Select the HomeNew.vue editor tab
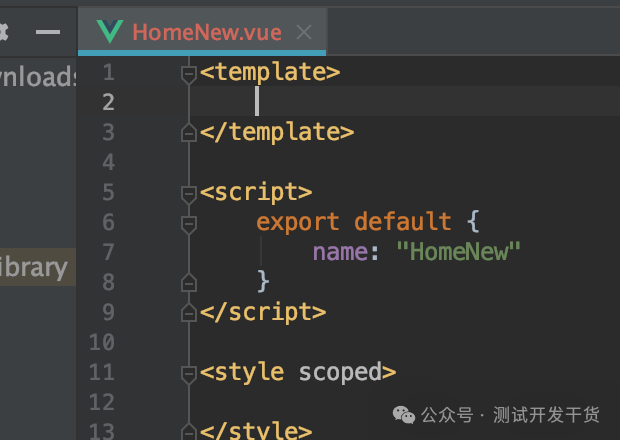This screenshot has height=440, width=620. coord(202,32)
